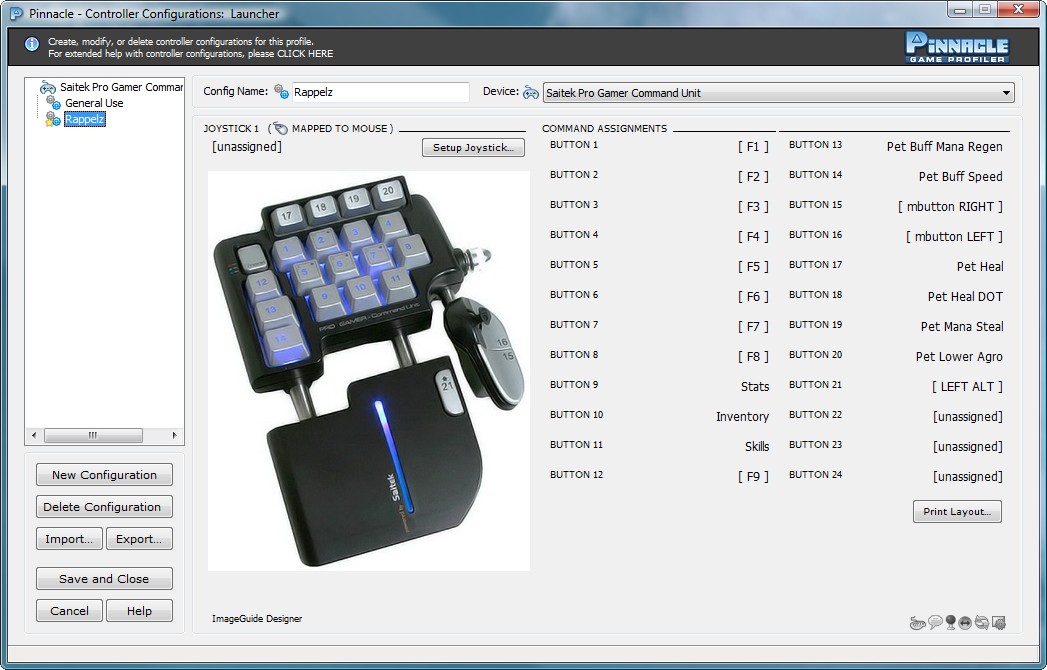Click the [unassigned] value for Button 23
The height and width of the screenshot is (670, 1047).
click(968, 447)
